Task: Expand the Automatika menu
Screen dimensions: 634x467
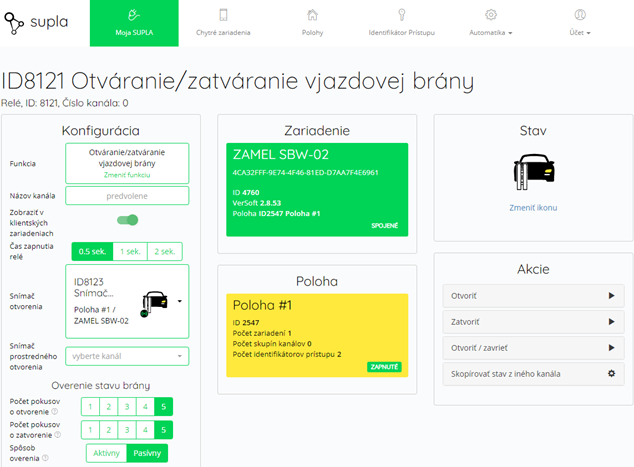Action: (x=490, y=23)
